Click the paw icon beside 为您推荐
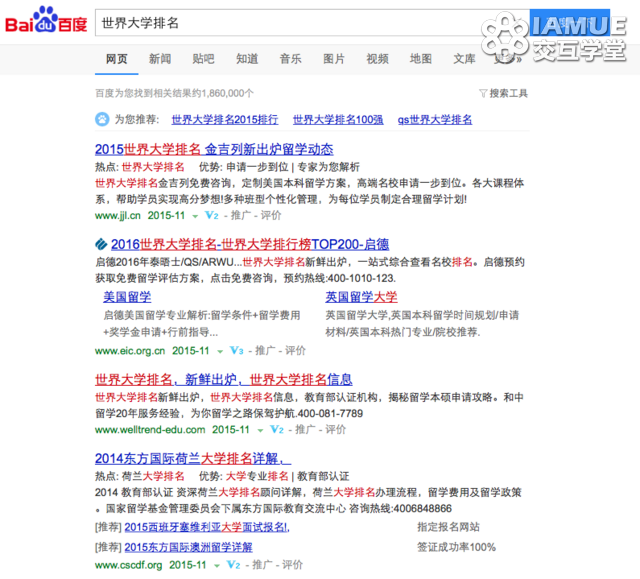 pos(102,119)
